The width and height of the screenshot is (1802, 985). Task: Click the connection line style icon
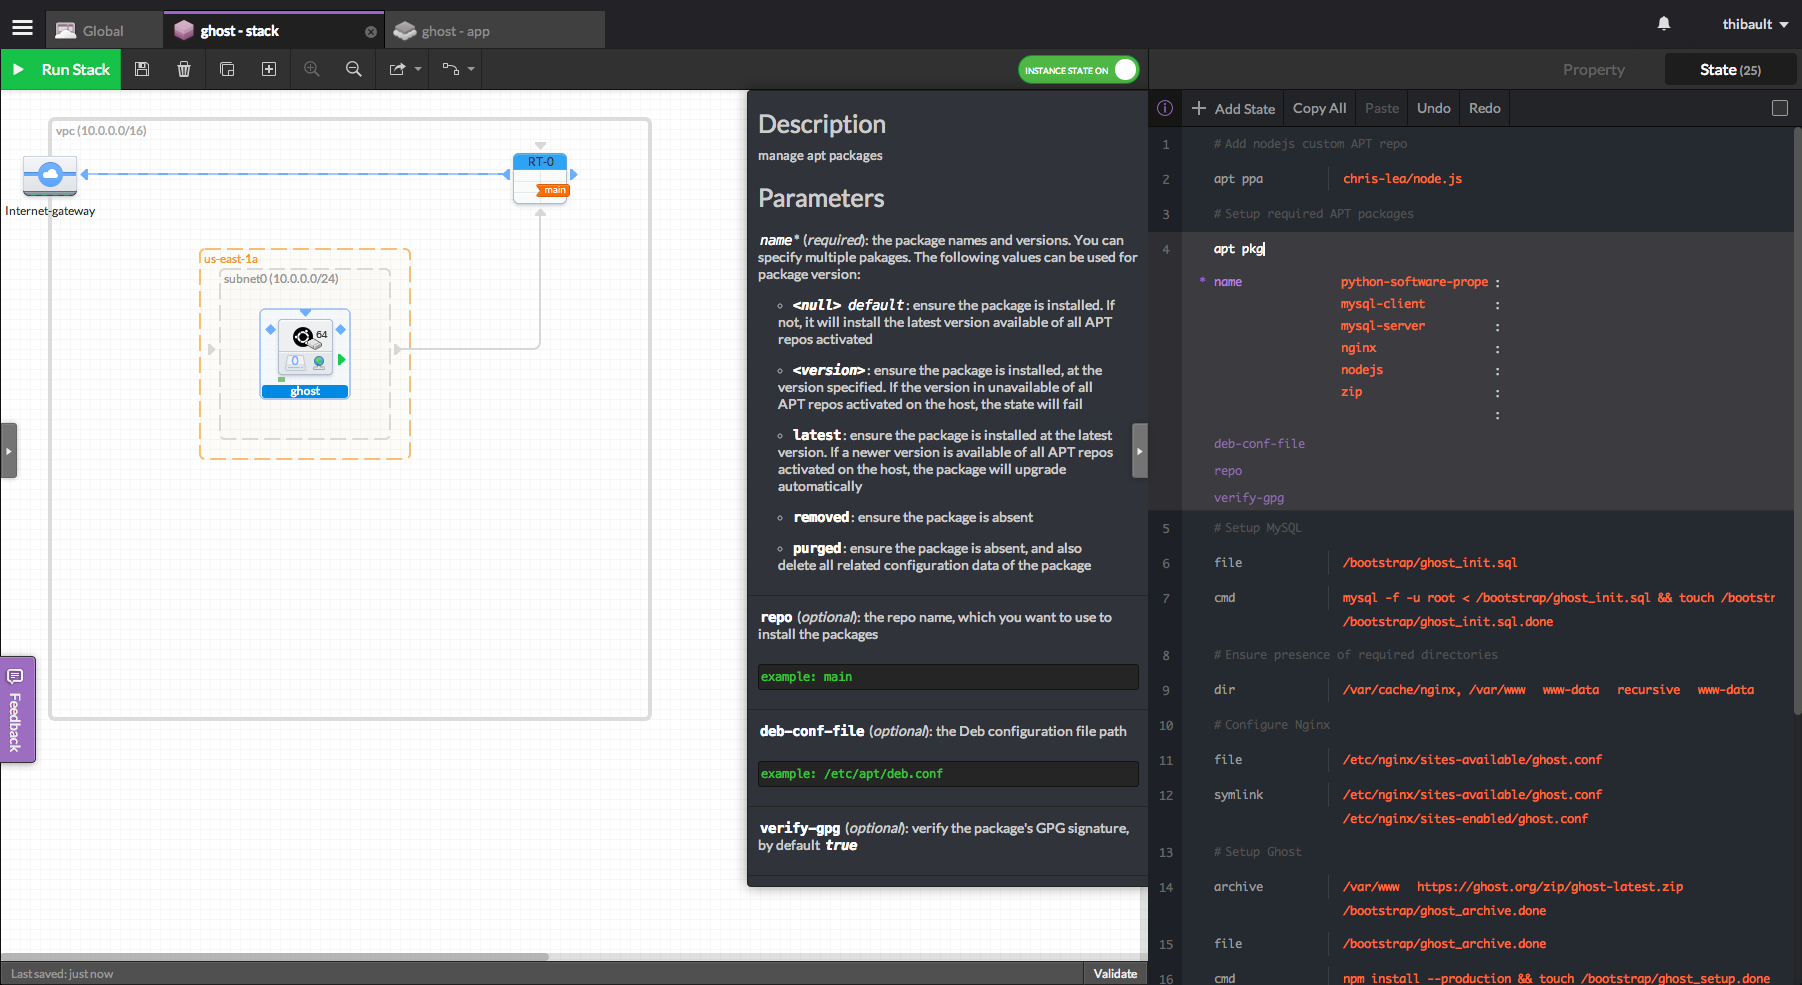tap(451, 69)
